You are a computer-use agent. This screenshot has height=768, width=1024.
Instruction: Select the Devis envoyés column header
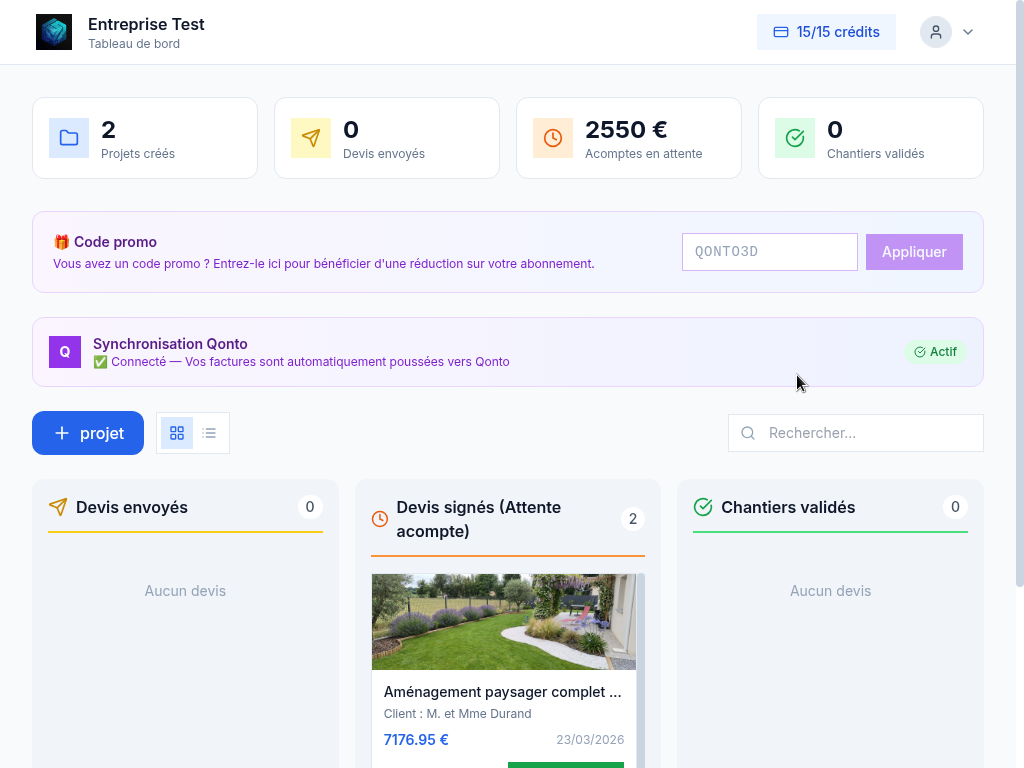coord(132,507)
